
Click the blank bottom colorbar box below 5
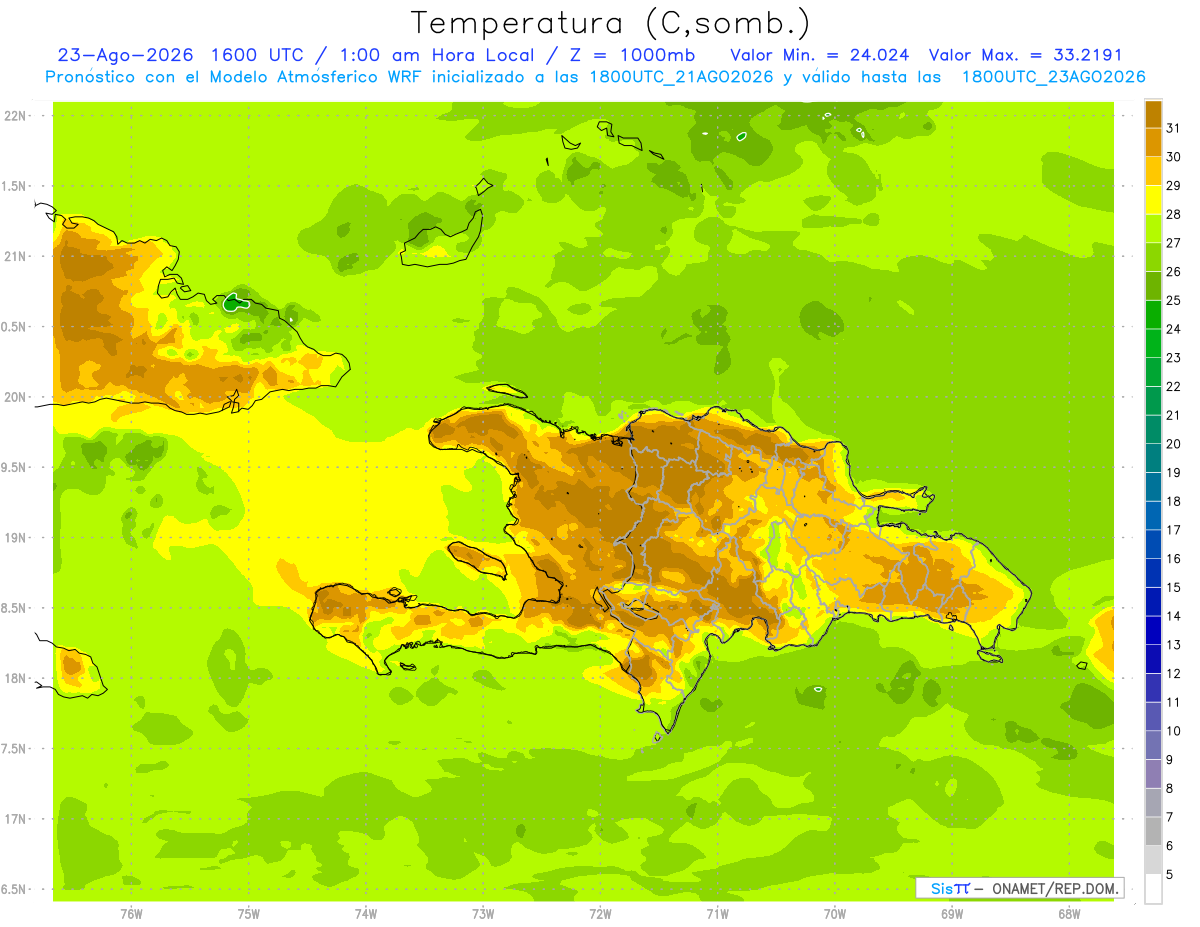(x=1153, y=889)
